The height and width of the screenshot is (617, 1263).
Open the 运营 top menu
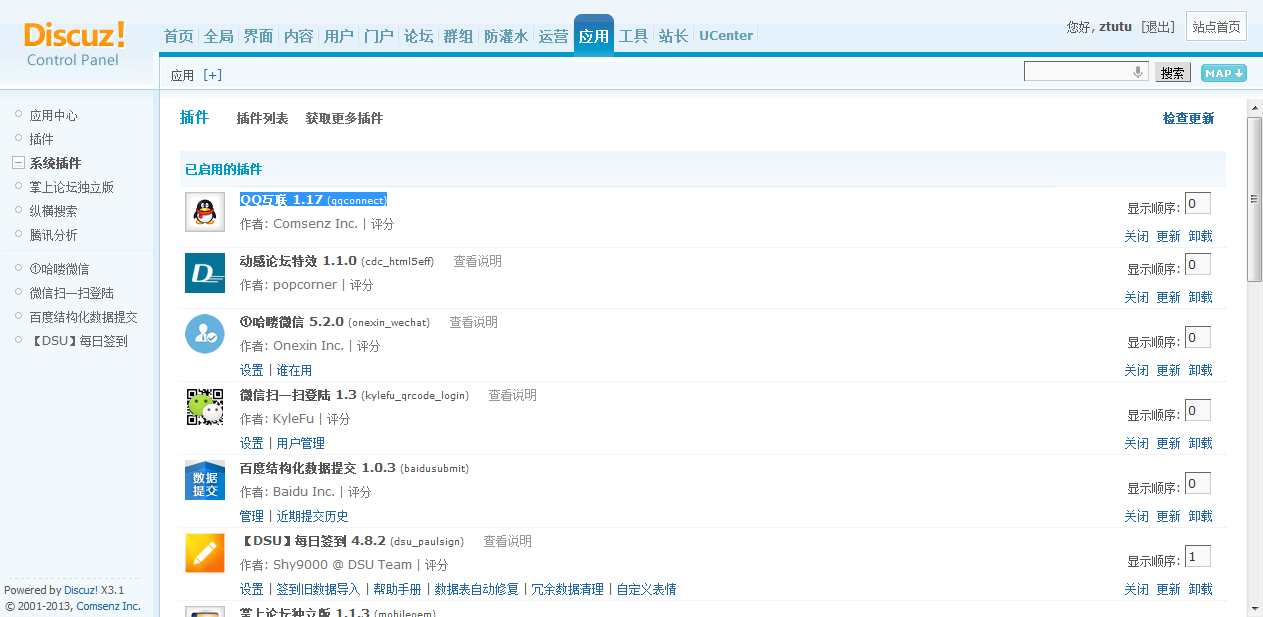click(553, 36)
